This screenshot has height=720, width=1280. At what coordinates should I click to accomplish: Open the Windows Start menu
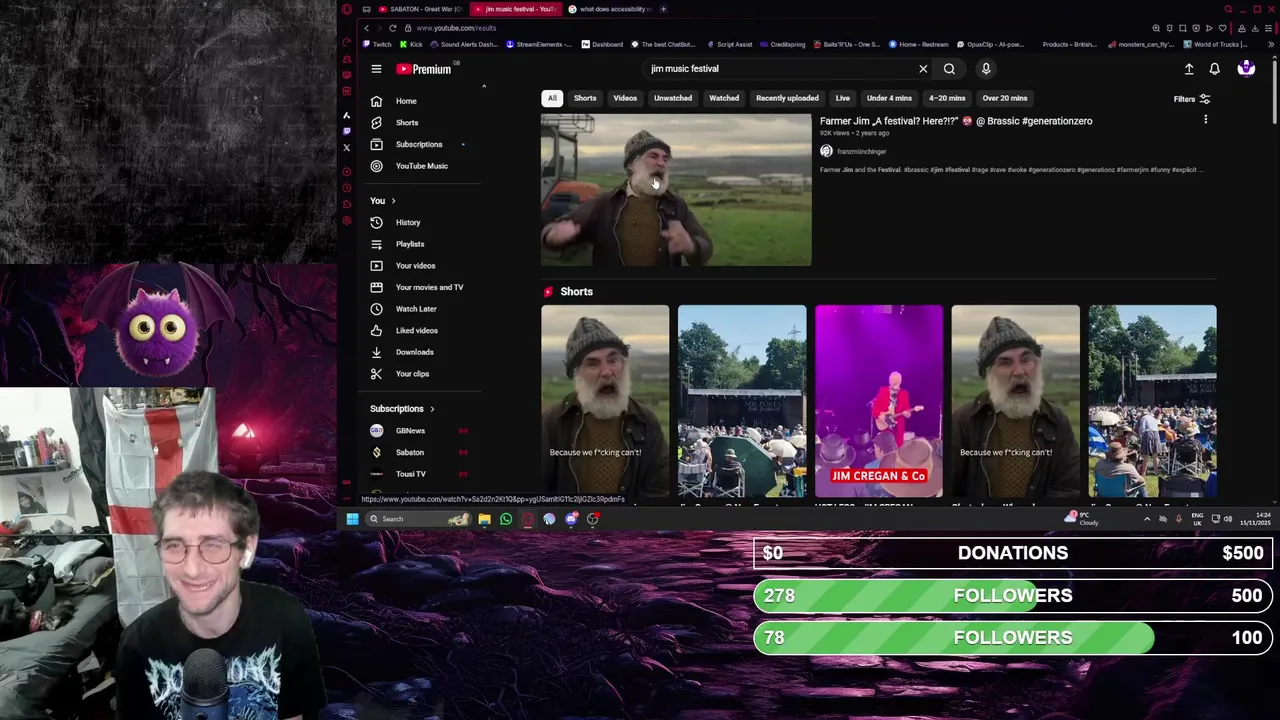tap(352, 519)
